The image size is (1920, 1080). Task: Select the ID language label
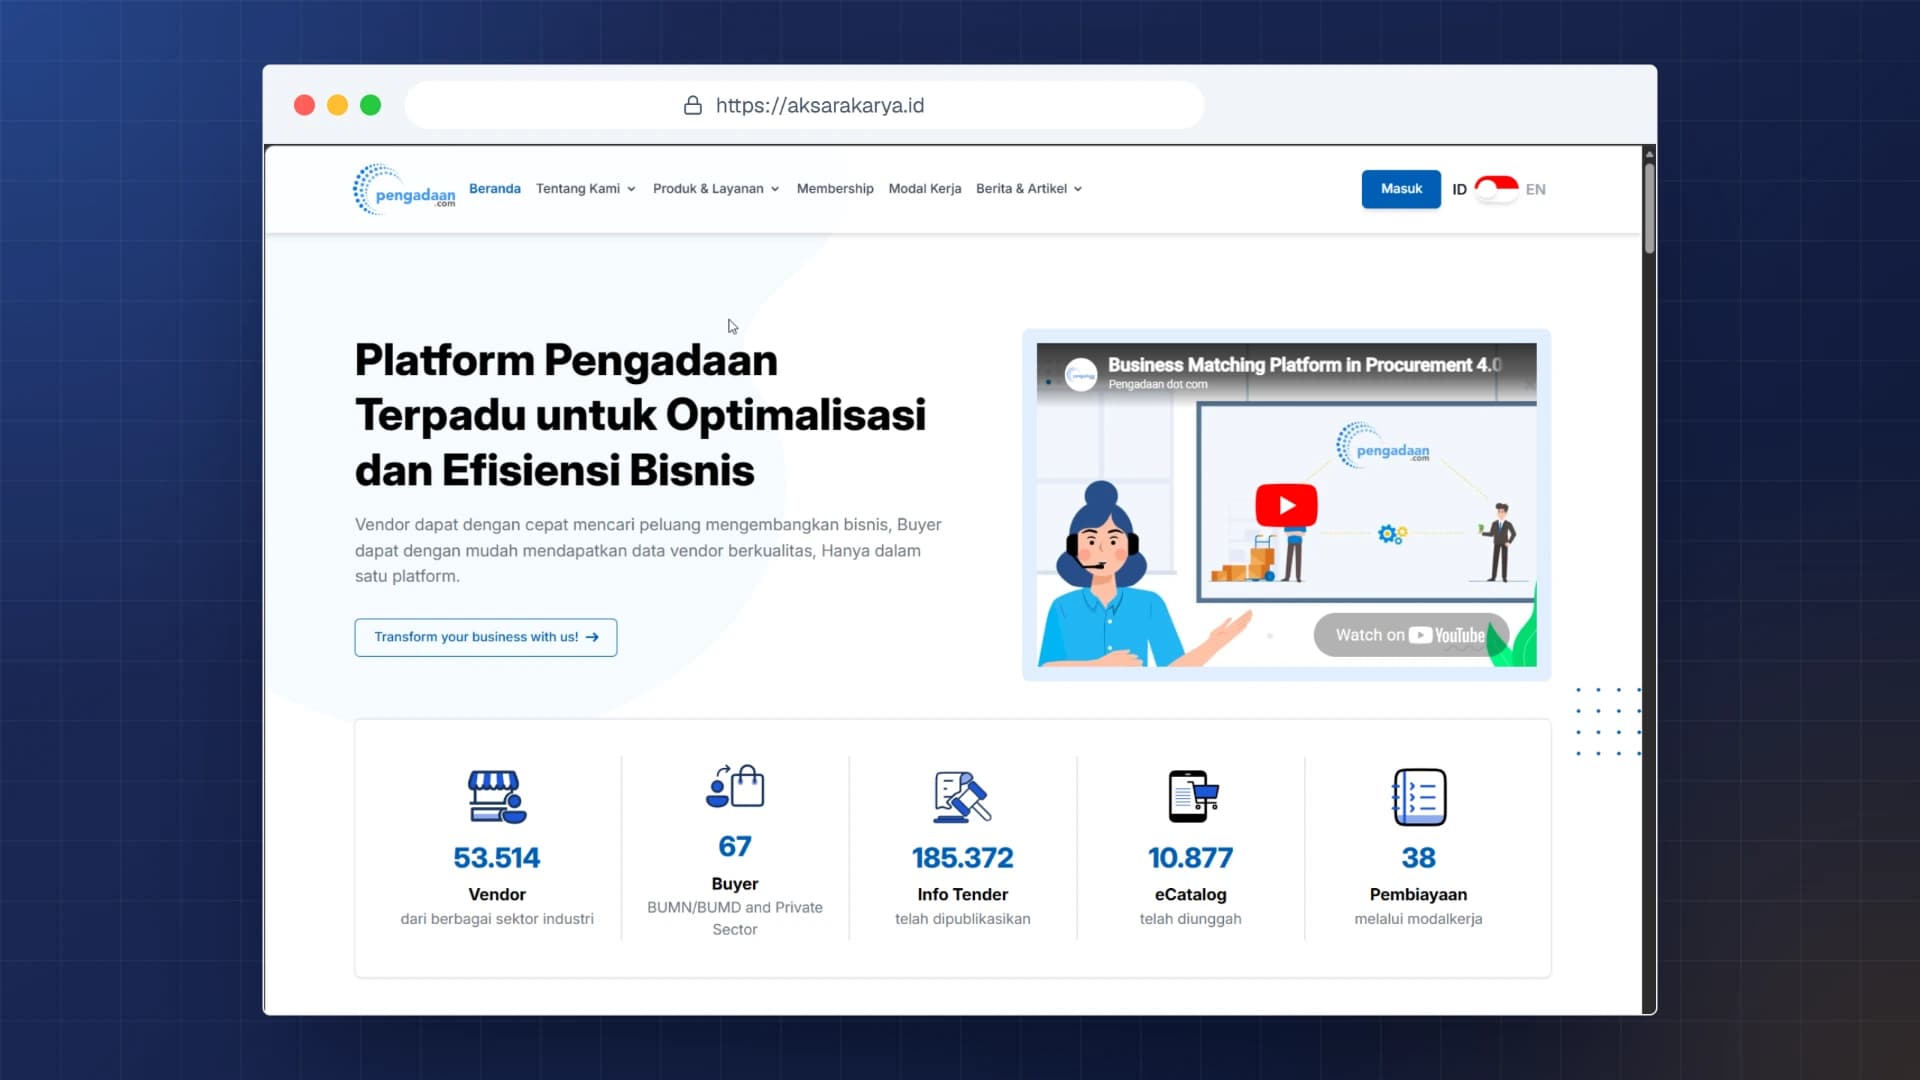(1459, 189)
